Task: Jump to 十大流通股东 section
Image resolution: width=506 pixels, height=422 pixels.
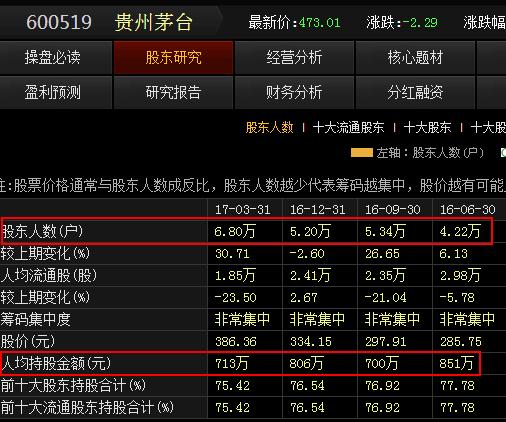Action: [x=349, y=128]
